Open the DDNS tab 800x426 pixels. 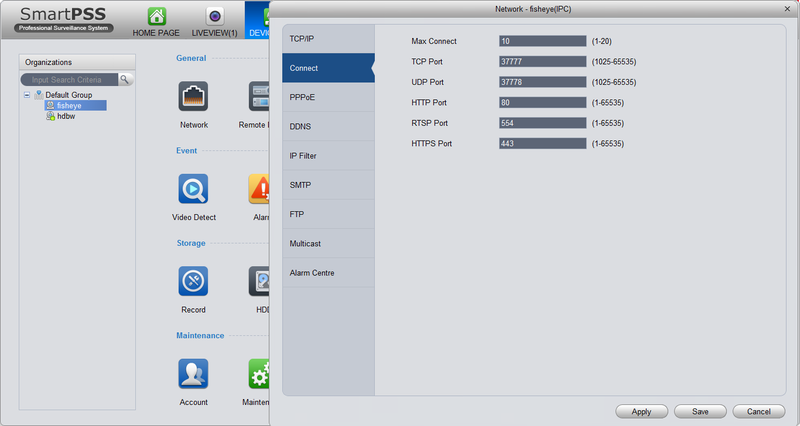329,127
